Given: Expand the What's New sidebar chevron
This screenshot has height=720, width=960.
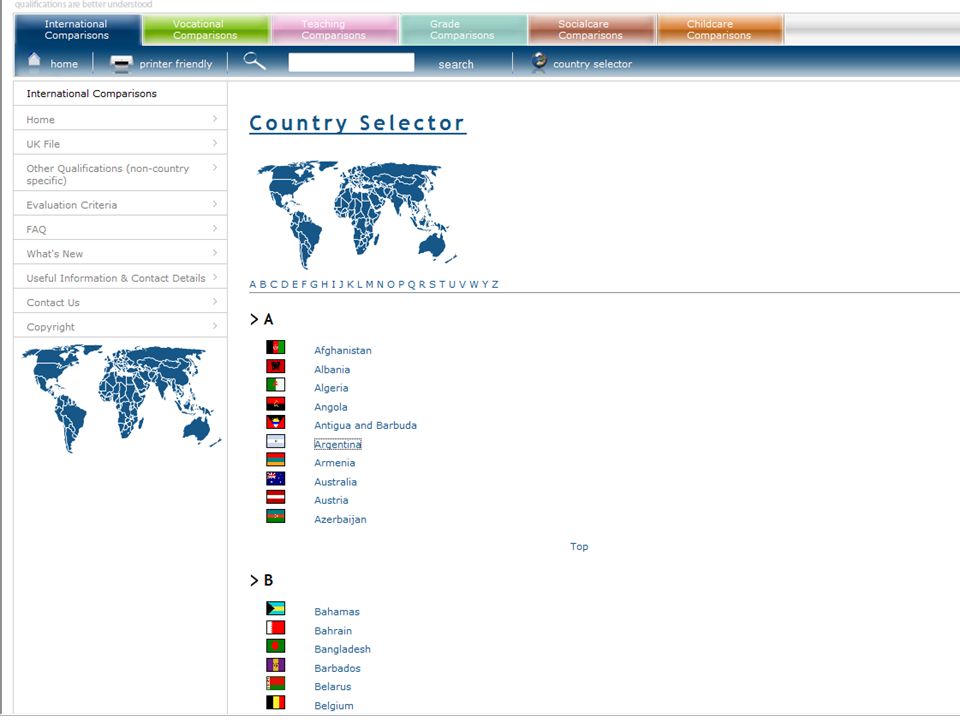Looking at the screenshot, I should (x=215, y=253).
